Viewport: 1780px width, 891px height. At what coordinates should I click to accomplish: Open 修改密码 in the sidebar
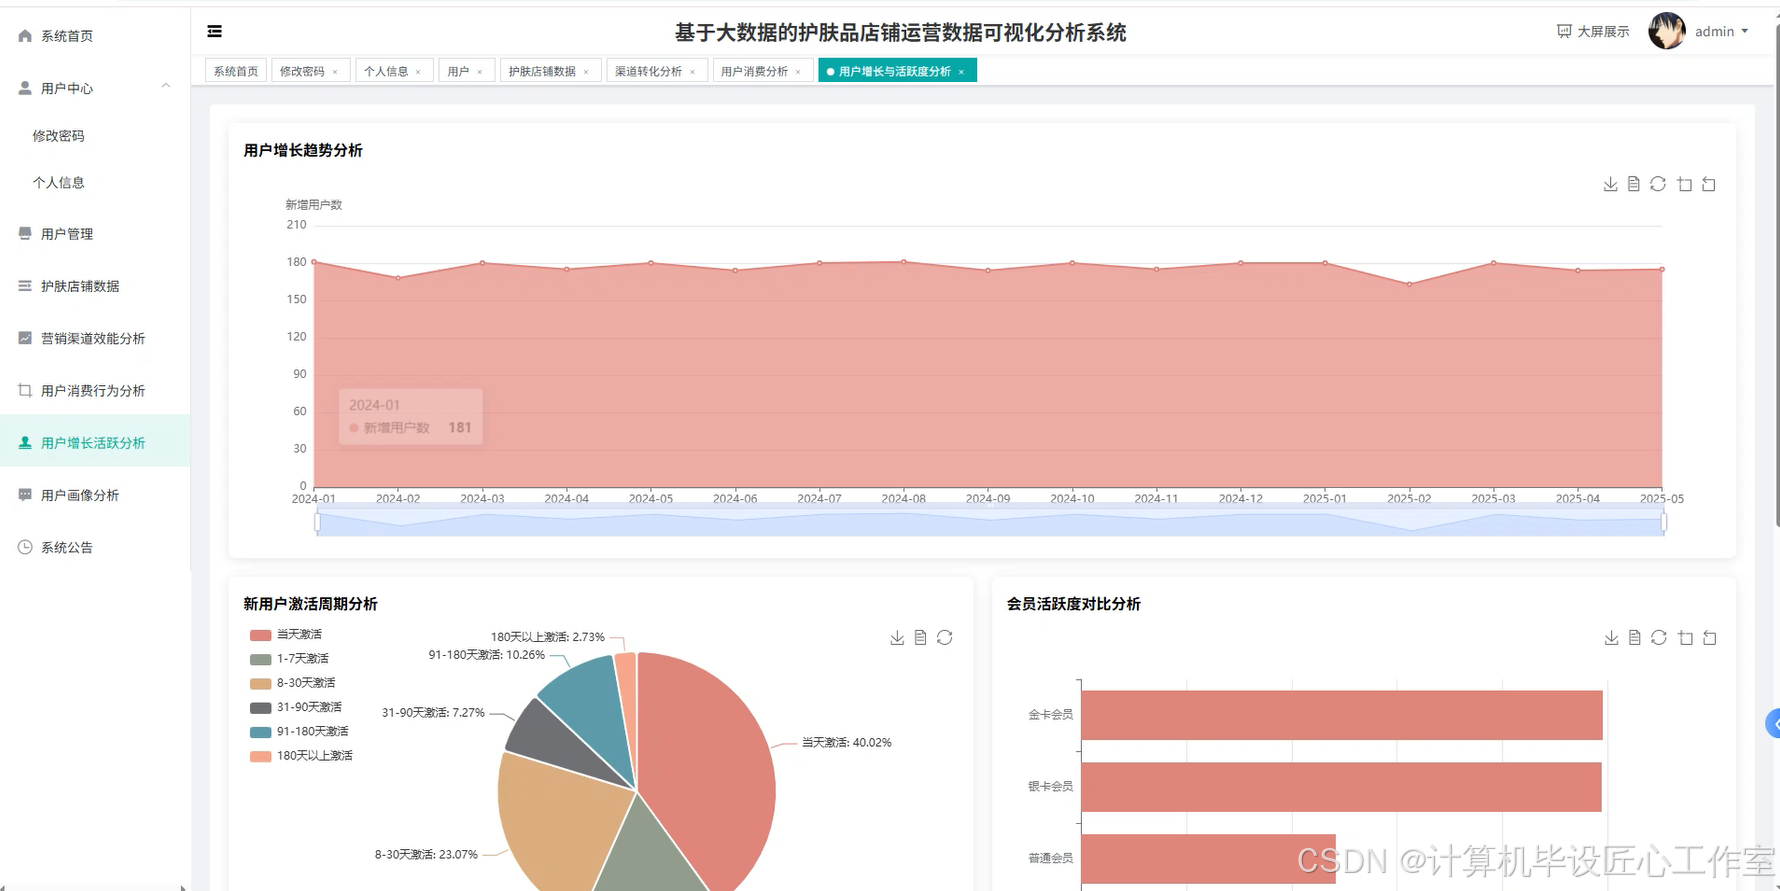[x=58, y=136]
